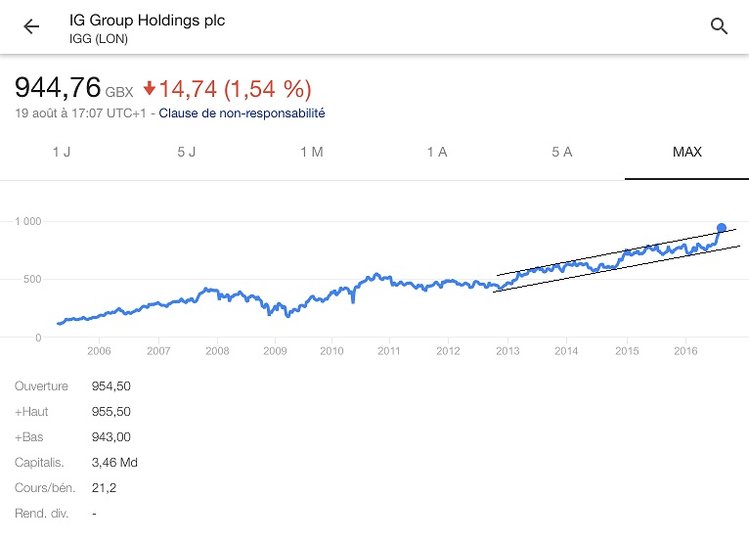Click the +Bas value 943,00
This screenshot has width=749, height=542.
click(x=111, y=437)
